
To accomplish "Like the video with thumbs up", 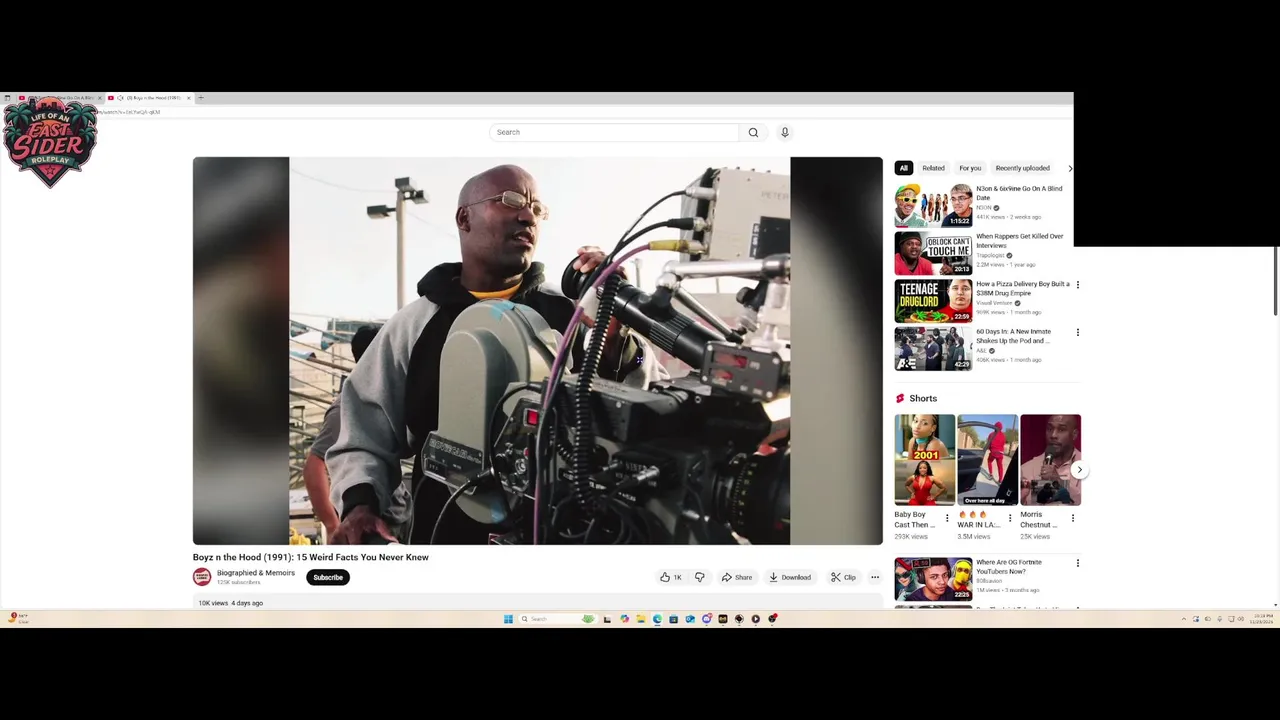I will tap(670, 577).
